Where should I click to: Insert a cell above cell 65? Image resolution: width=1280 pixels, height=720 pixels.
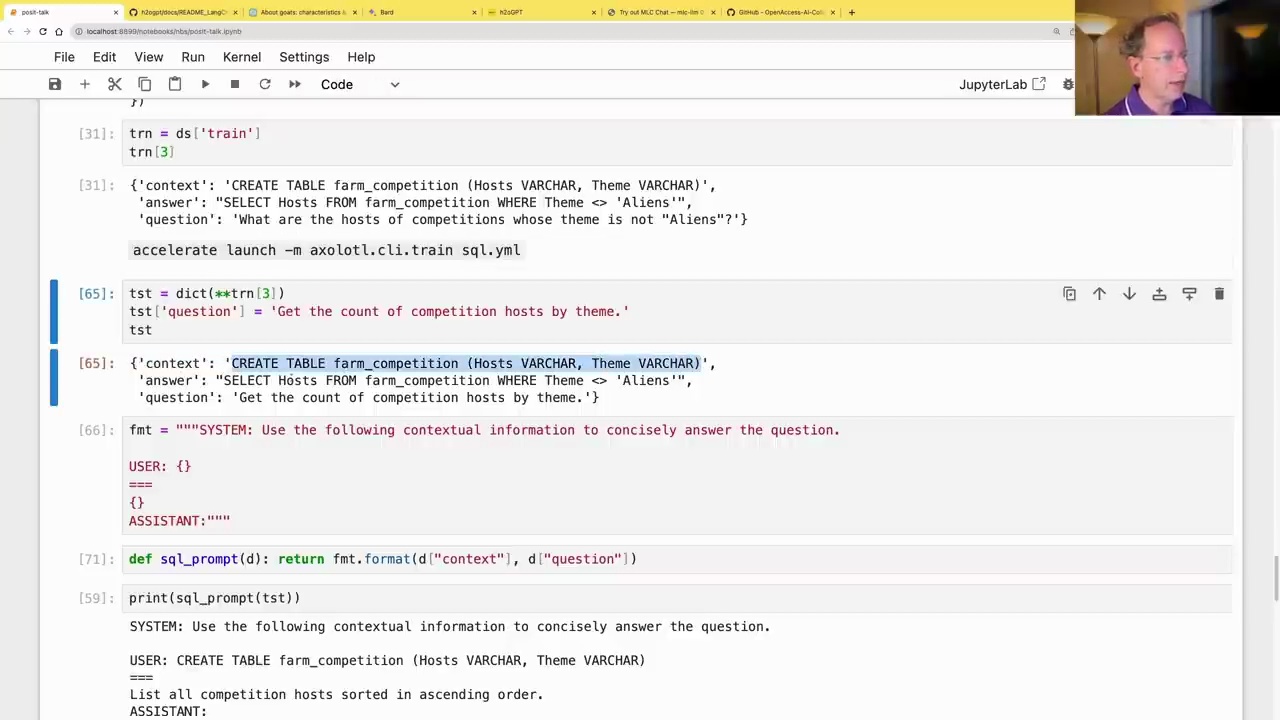1159,294
